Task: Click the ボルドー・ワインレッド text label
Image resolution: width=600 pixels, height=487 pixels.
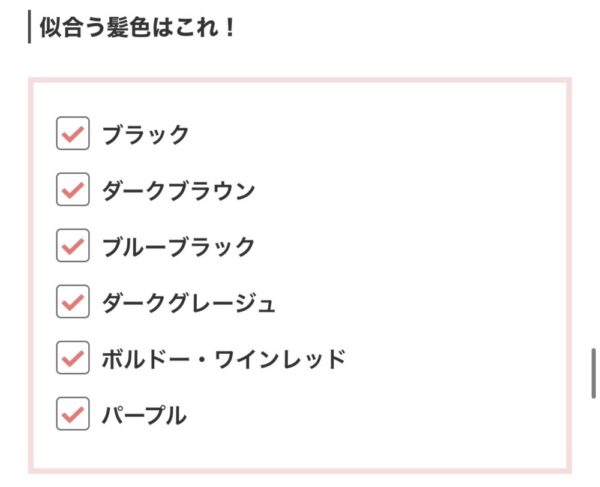Action: pos(224,359)
